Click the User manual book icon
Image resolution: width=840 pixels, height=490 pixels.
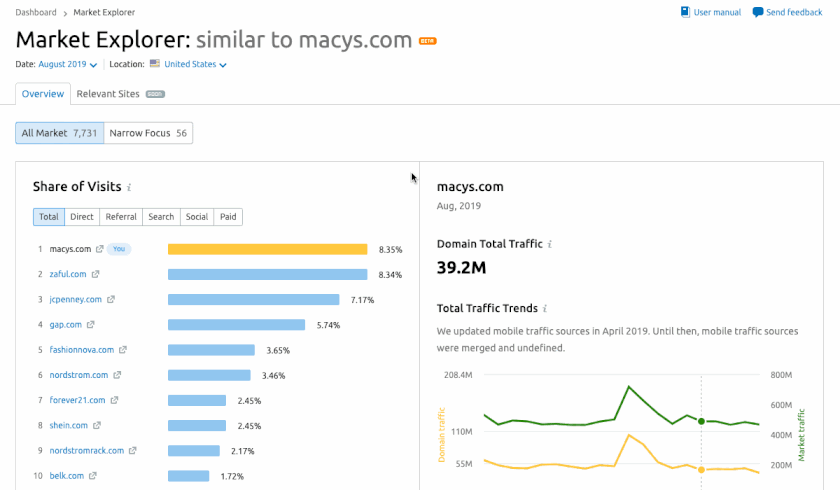(685, 12)
